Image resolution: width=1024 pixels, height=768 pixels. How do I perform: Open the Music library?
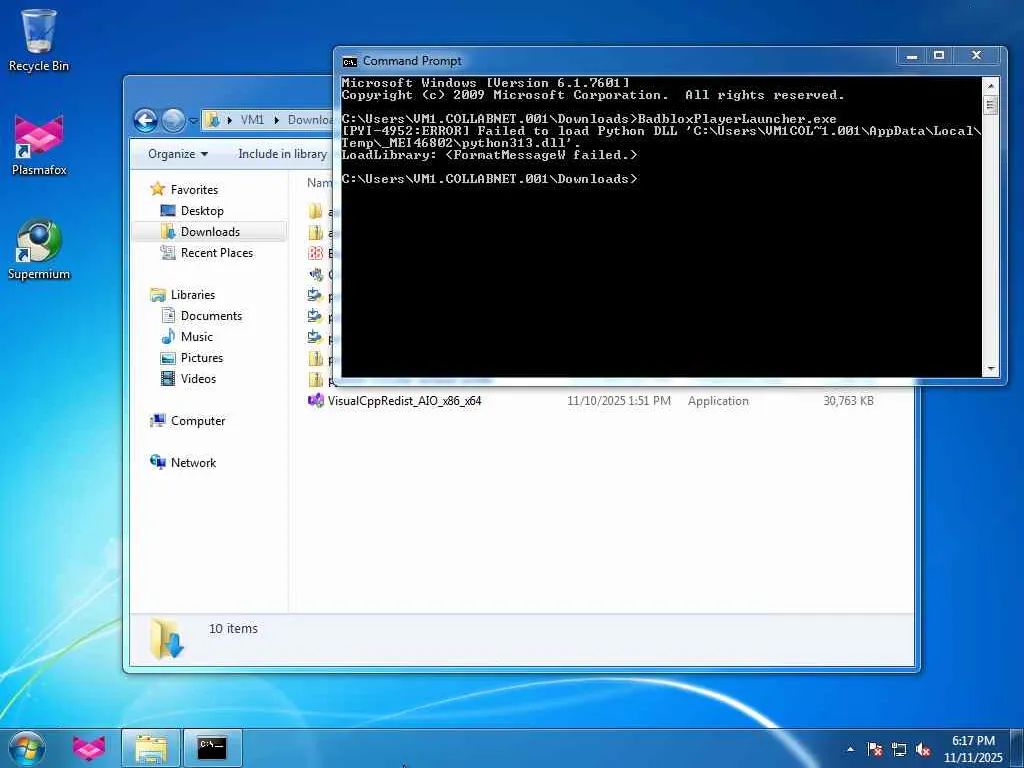[x=197, y=337]
